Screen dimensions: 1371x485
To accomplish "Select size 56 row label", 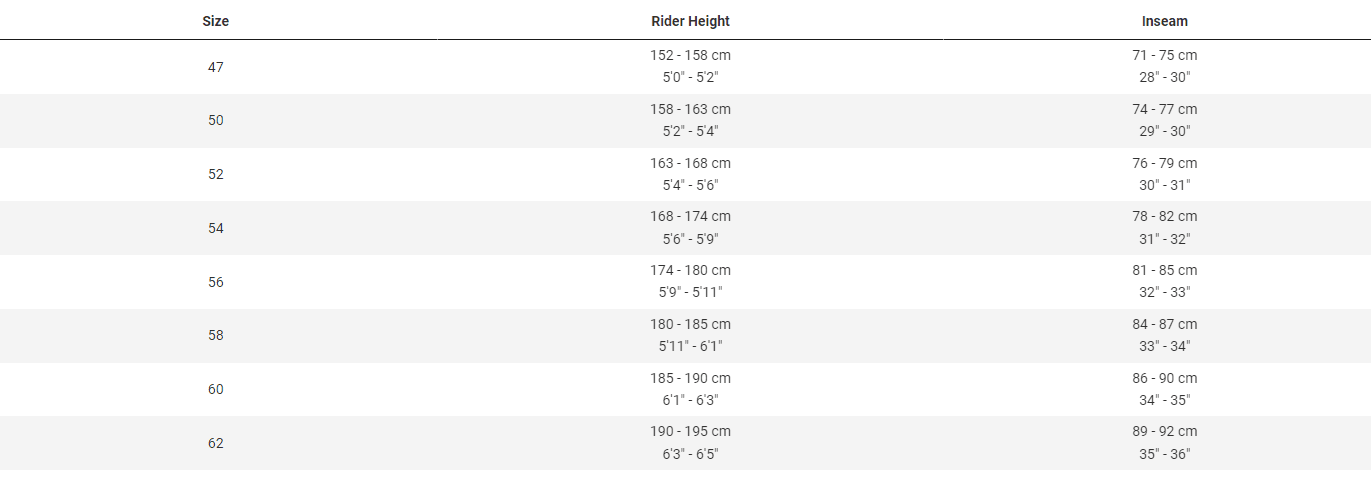I will (x=216, y=282).
